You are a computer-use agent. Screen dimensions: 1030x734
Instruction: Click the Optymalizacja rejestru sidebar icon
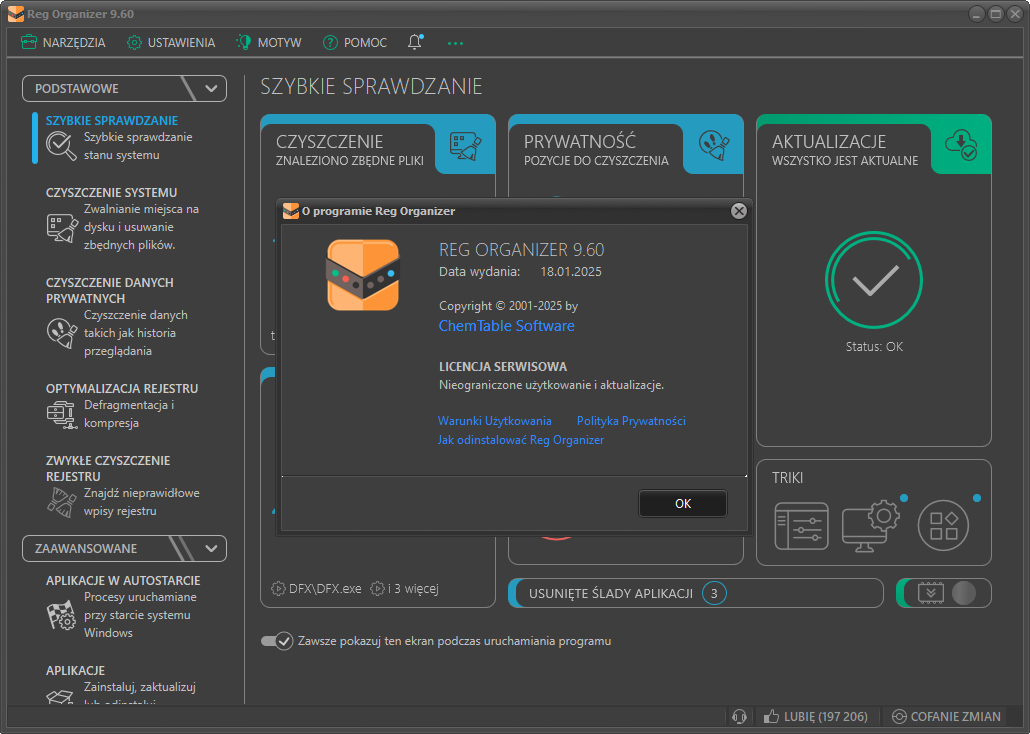point(62,414)
